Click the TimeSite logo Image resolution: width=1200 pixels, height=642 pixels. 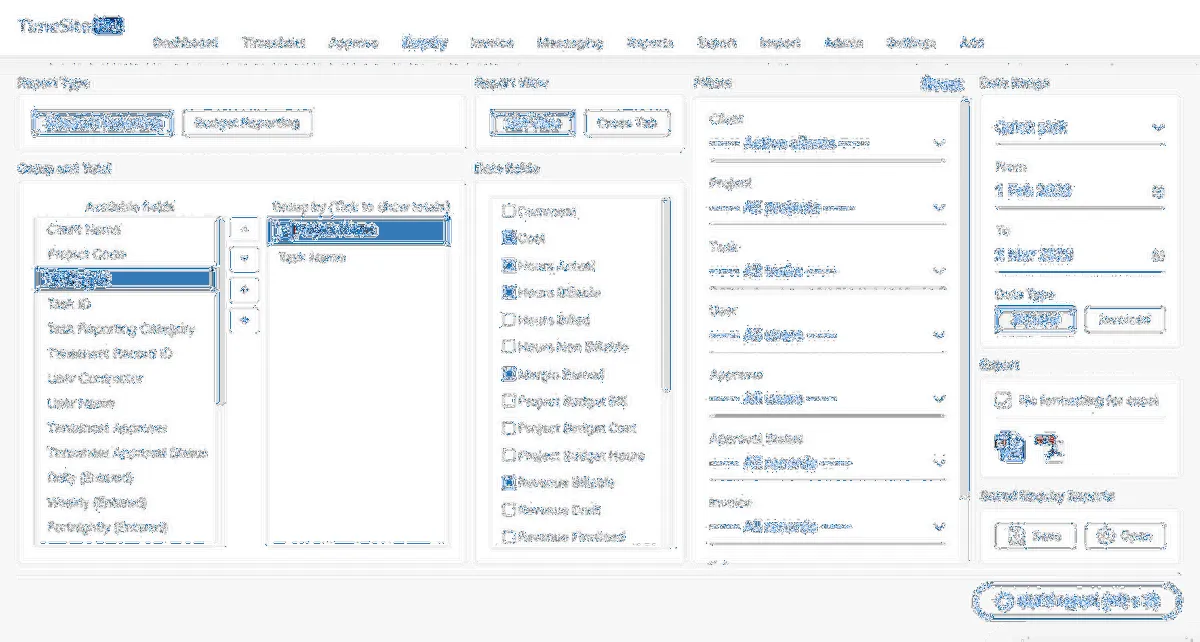(70, 25)
